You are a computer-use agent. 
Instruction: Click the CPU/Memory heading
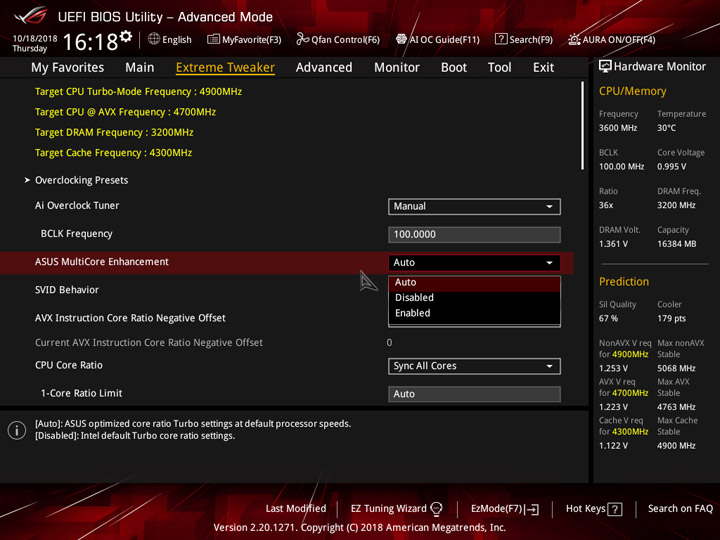click(632, 91)
